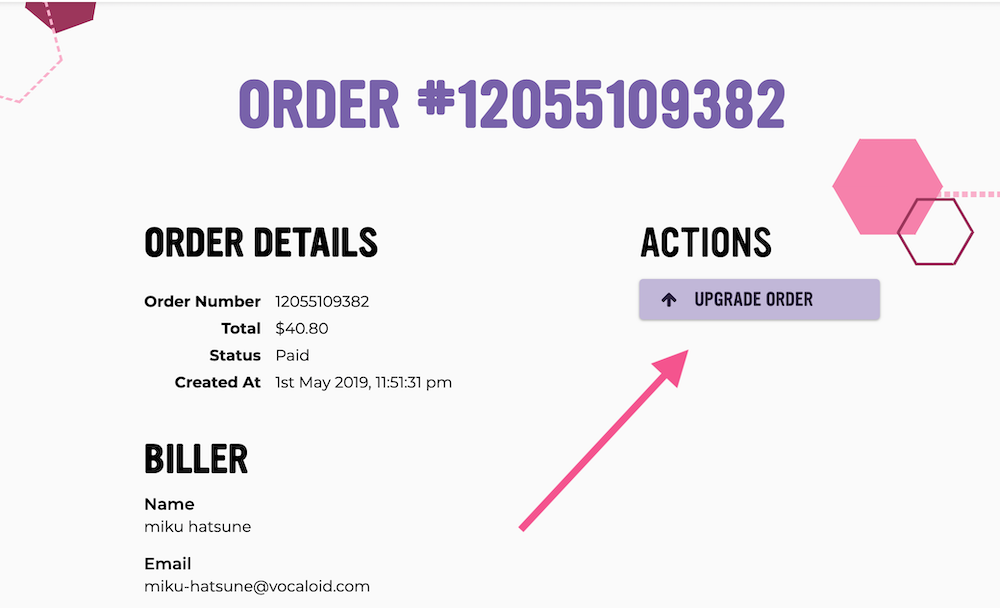This screenshot has width=1000, height=608.
Task: Select the Created At date value
Action: pos(364,382)
